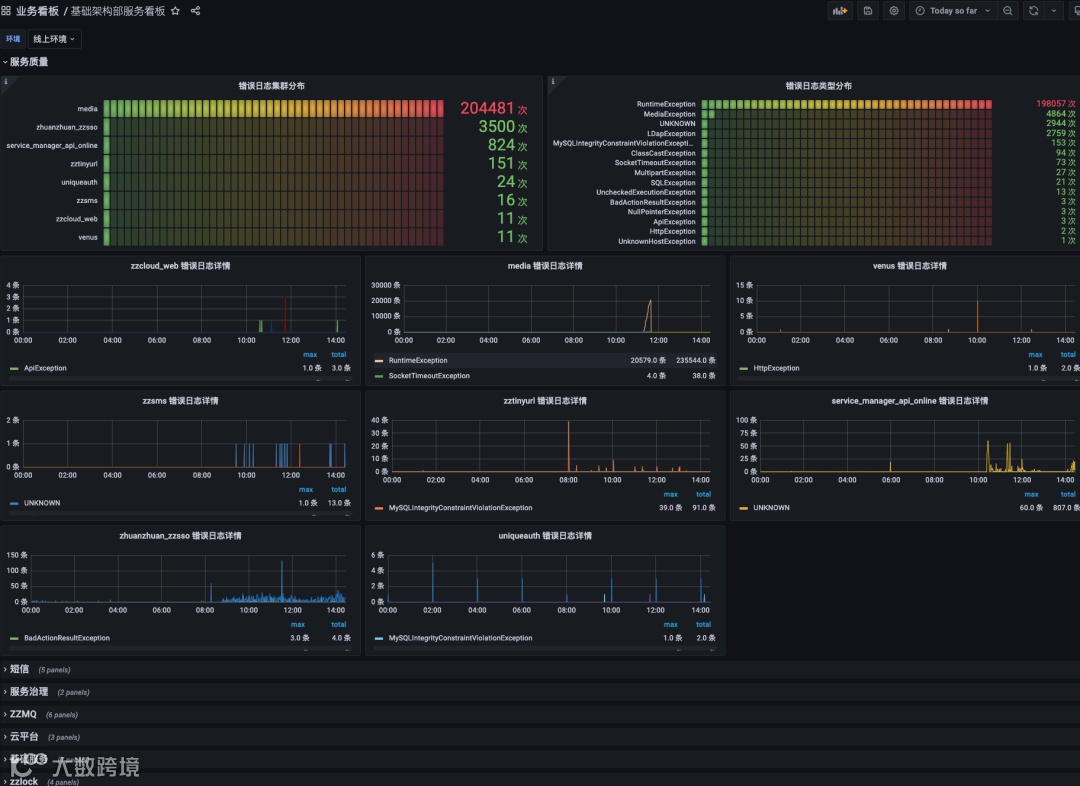
Task: Open refresh interval dropdown arrow
Action: point(1054,11)
